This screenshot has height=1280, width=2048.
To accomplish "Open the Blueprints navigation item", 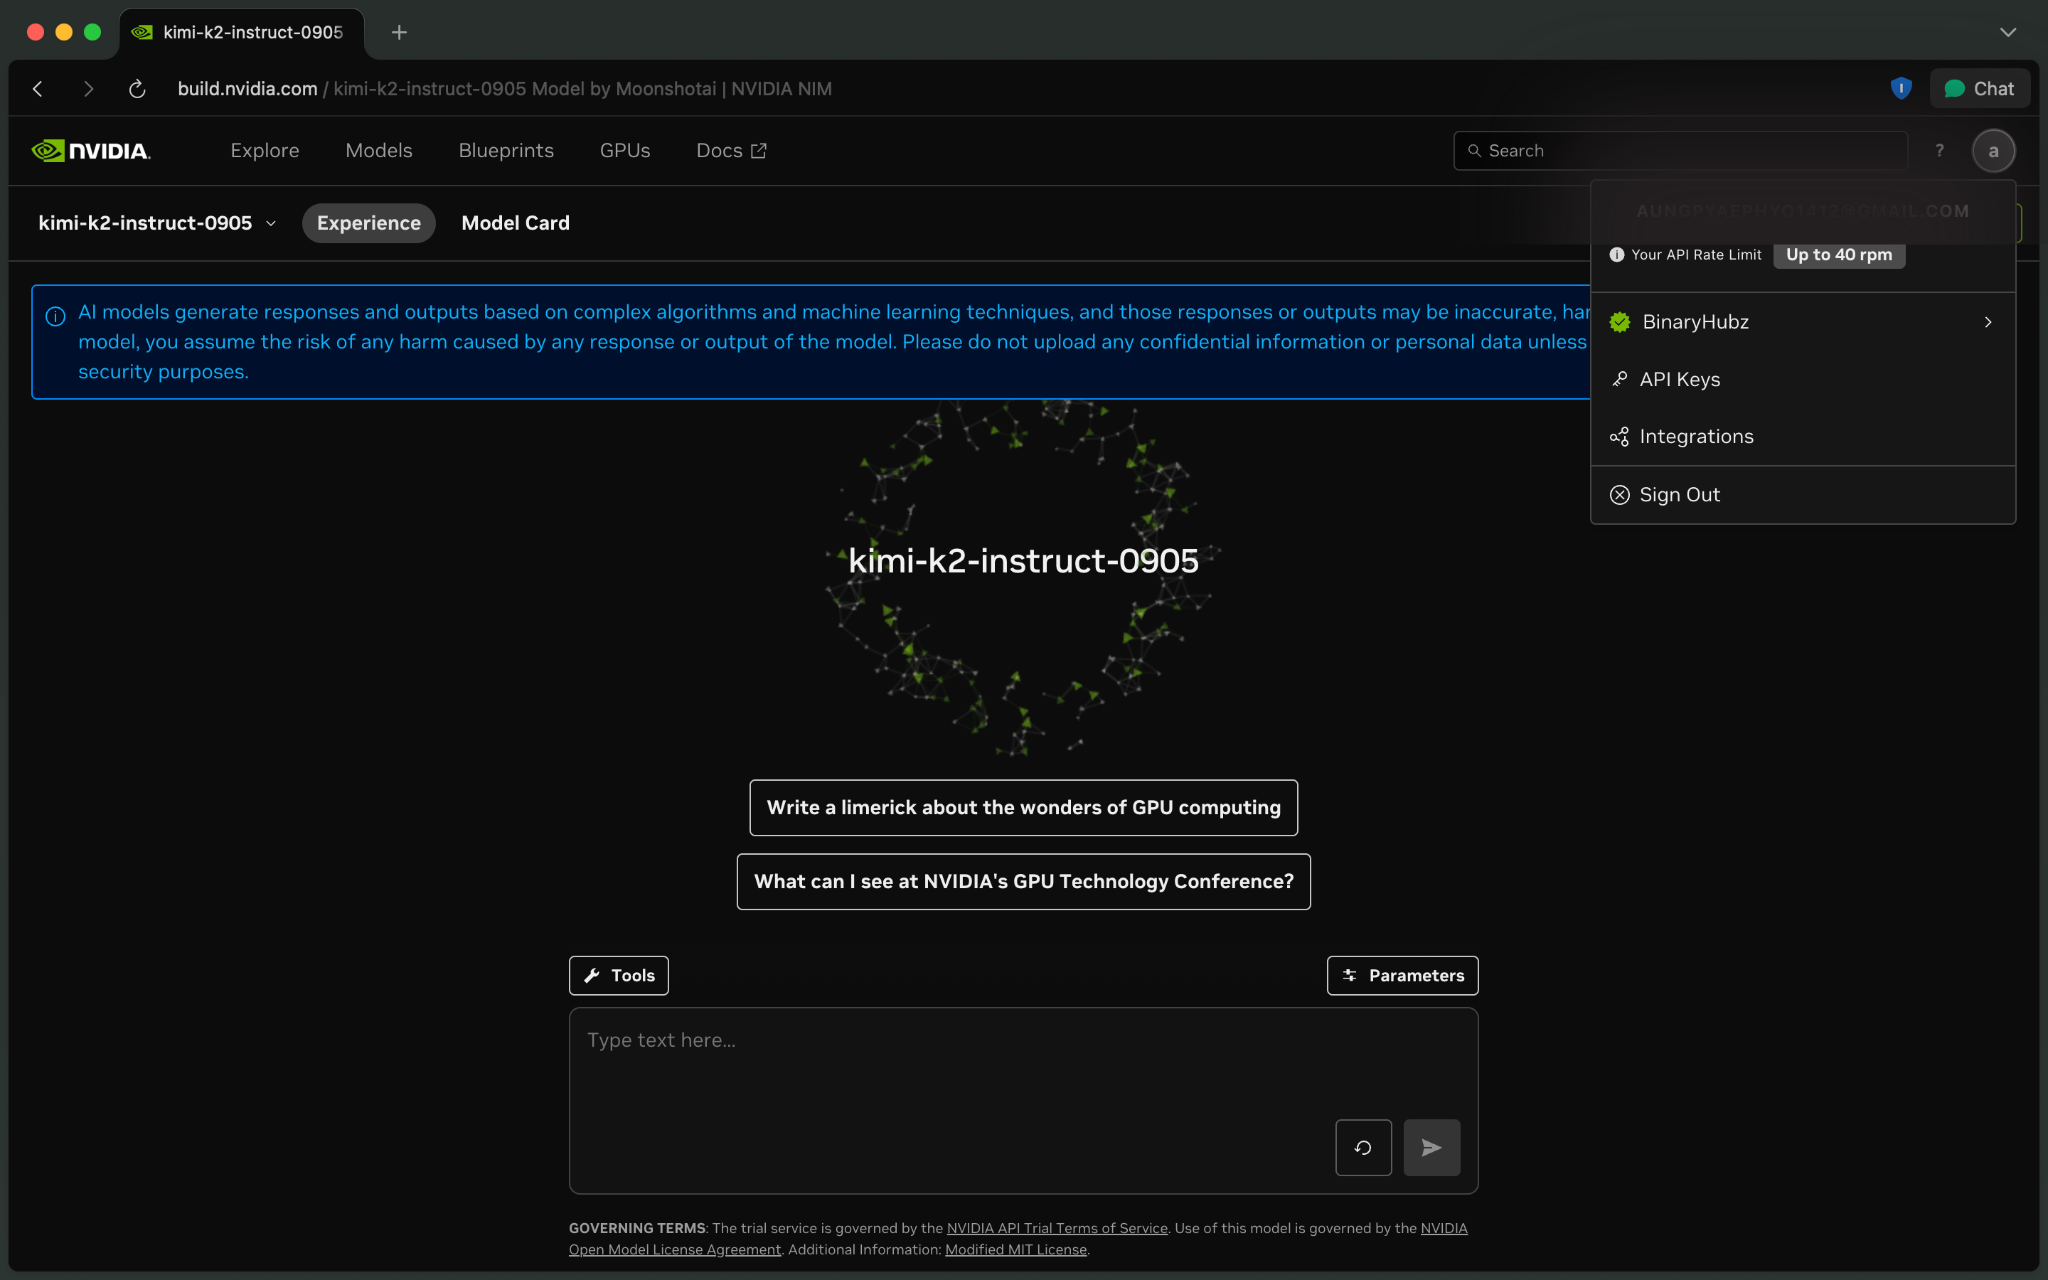I will (x=506, y=150).
